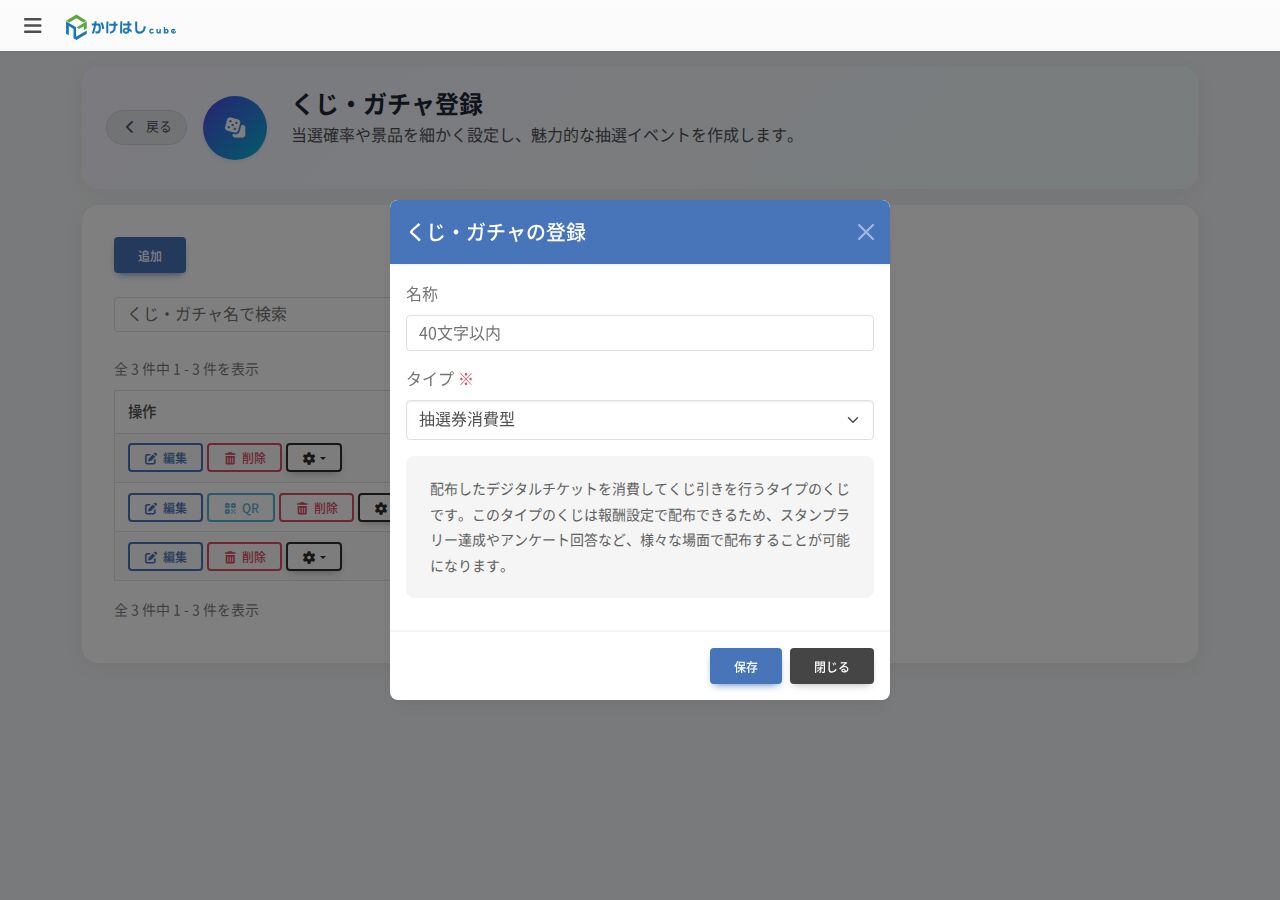This screenshot has height=900, width=1280.
Task: Click the かけはしcube logo
Action: tap(121, 27)
